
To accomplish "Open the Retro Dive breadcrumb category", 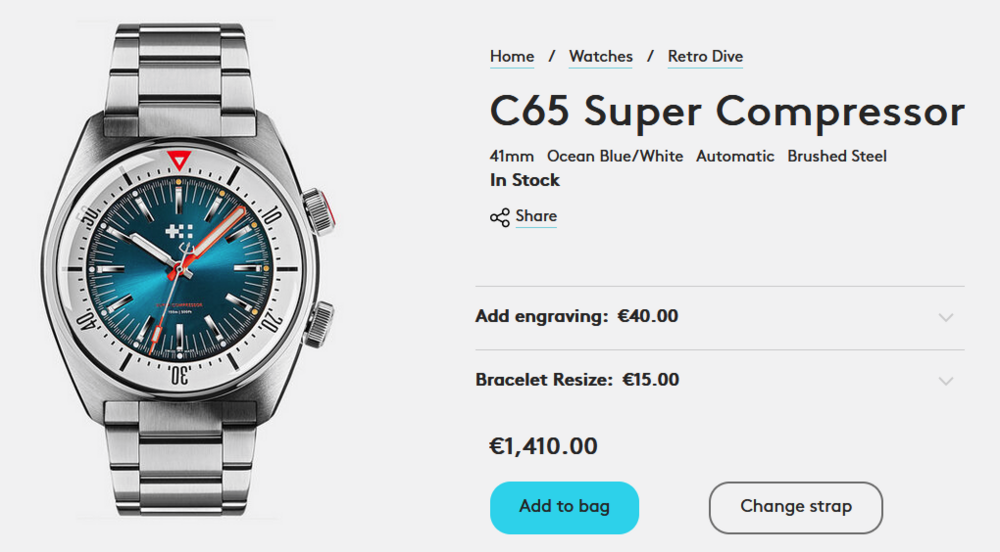I will coord(705,57).
